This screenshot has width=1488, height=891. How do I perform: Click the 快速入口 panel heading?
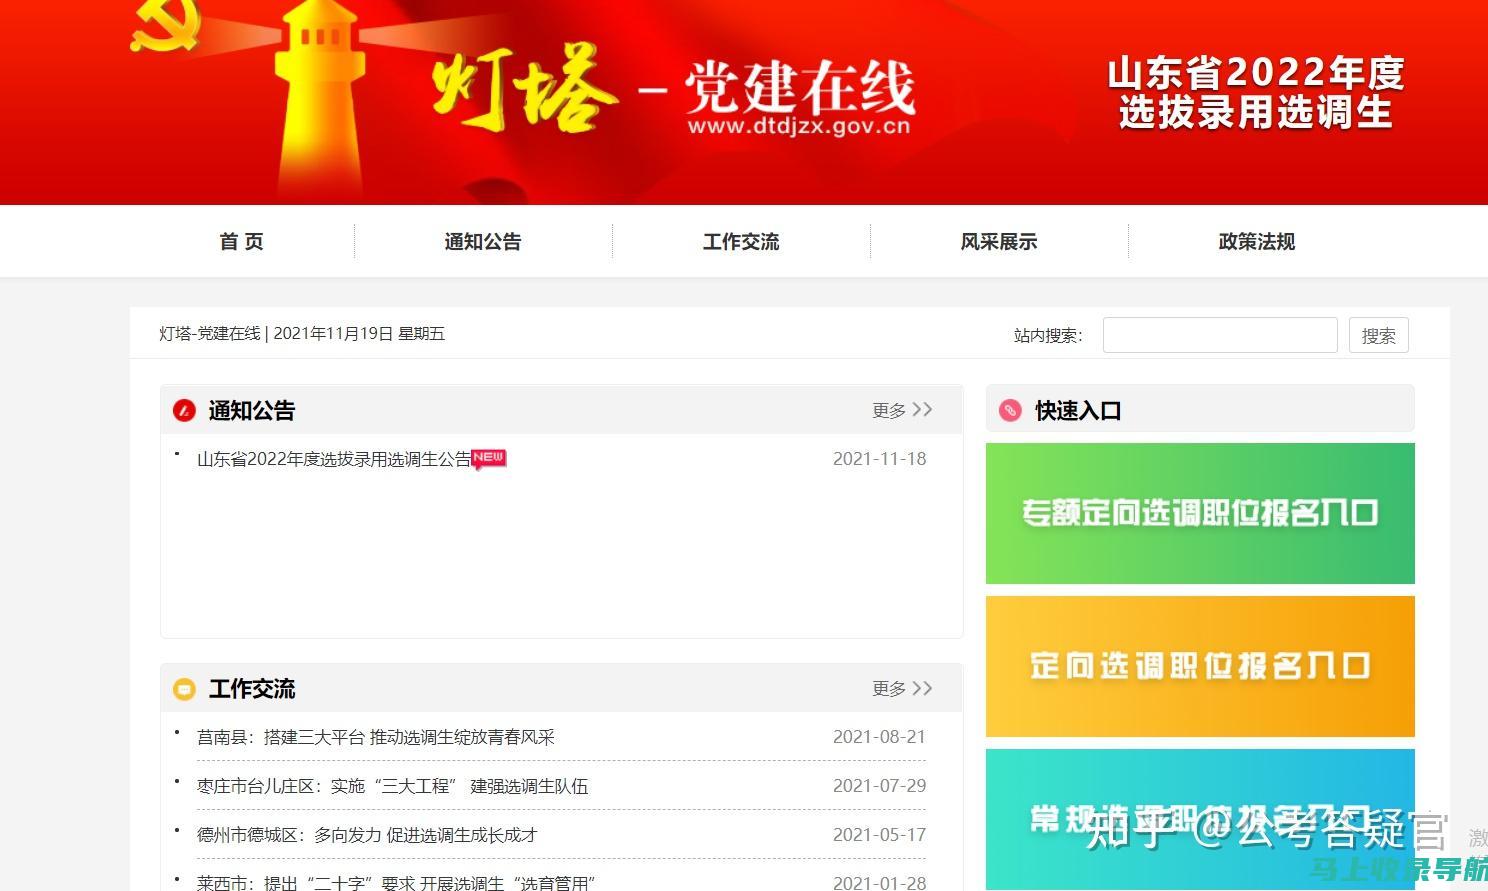(x=1078, y=411)
